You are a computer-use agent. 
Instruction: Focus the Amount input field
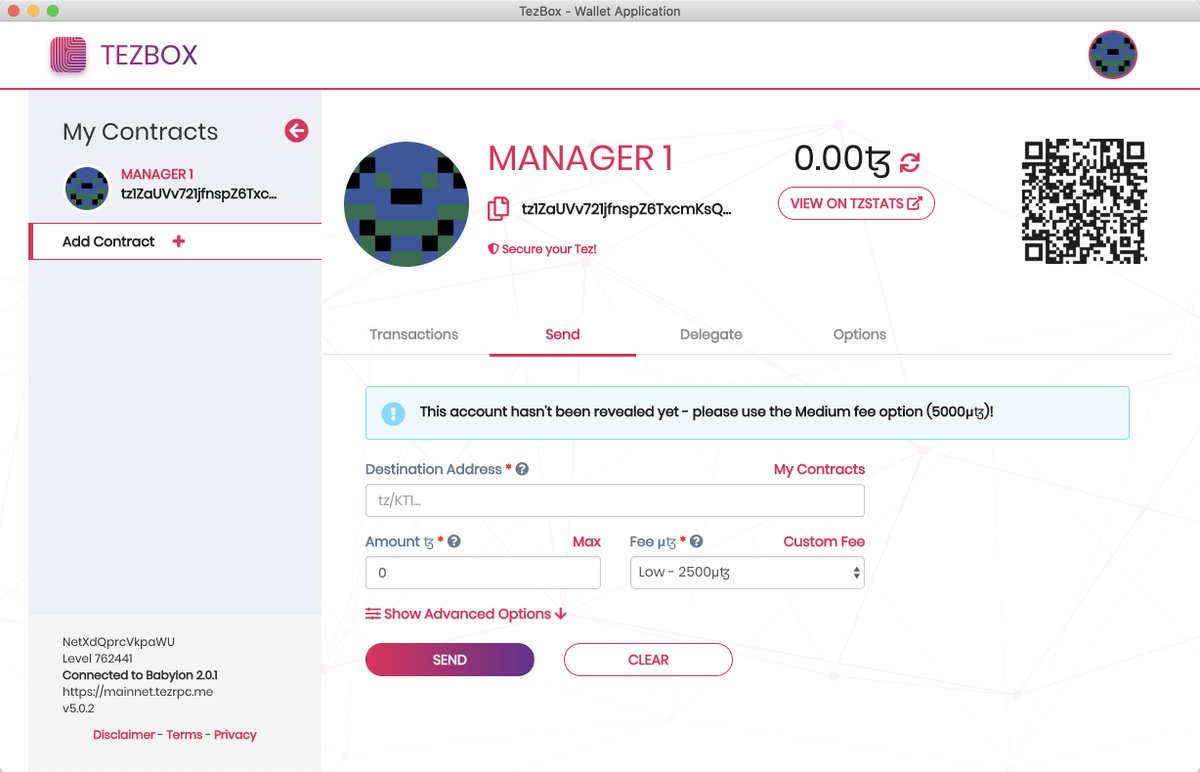483,573
